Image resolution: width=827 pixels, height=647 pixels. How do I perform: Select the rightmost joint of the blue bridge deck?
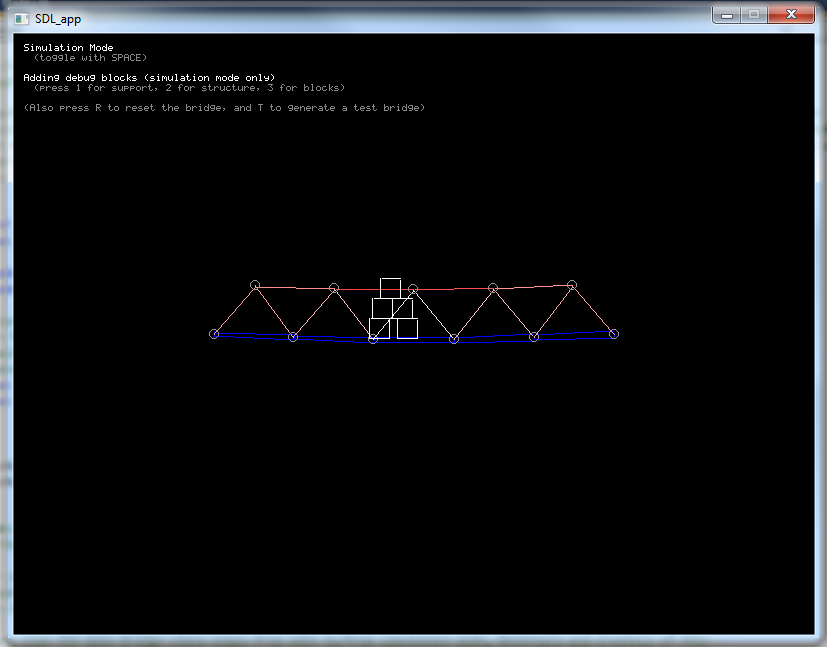[x=613, y=334]
